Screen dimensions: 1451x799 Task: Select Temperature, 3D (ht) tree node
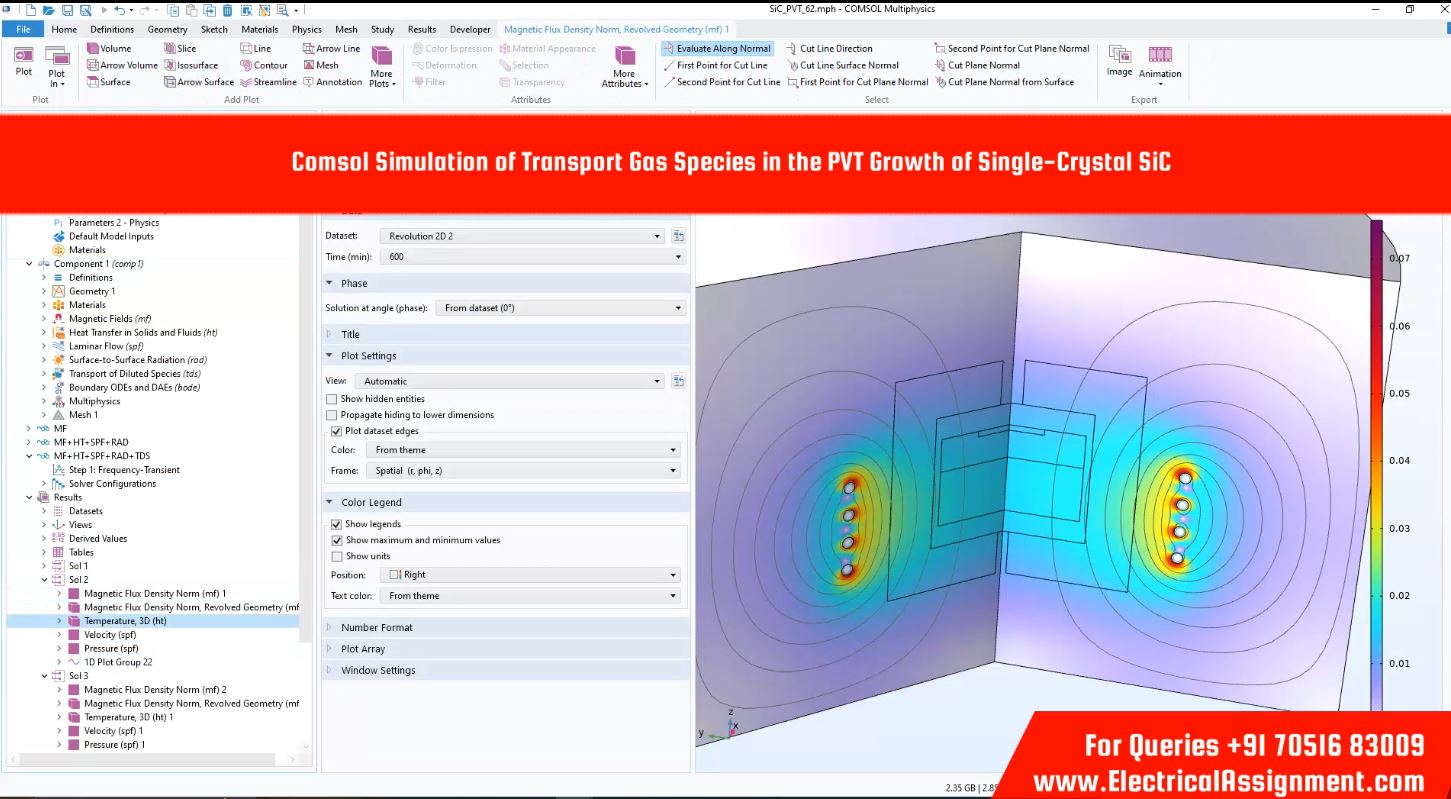(125, 621)
